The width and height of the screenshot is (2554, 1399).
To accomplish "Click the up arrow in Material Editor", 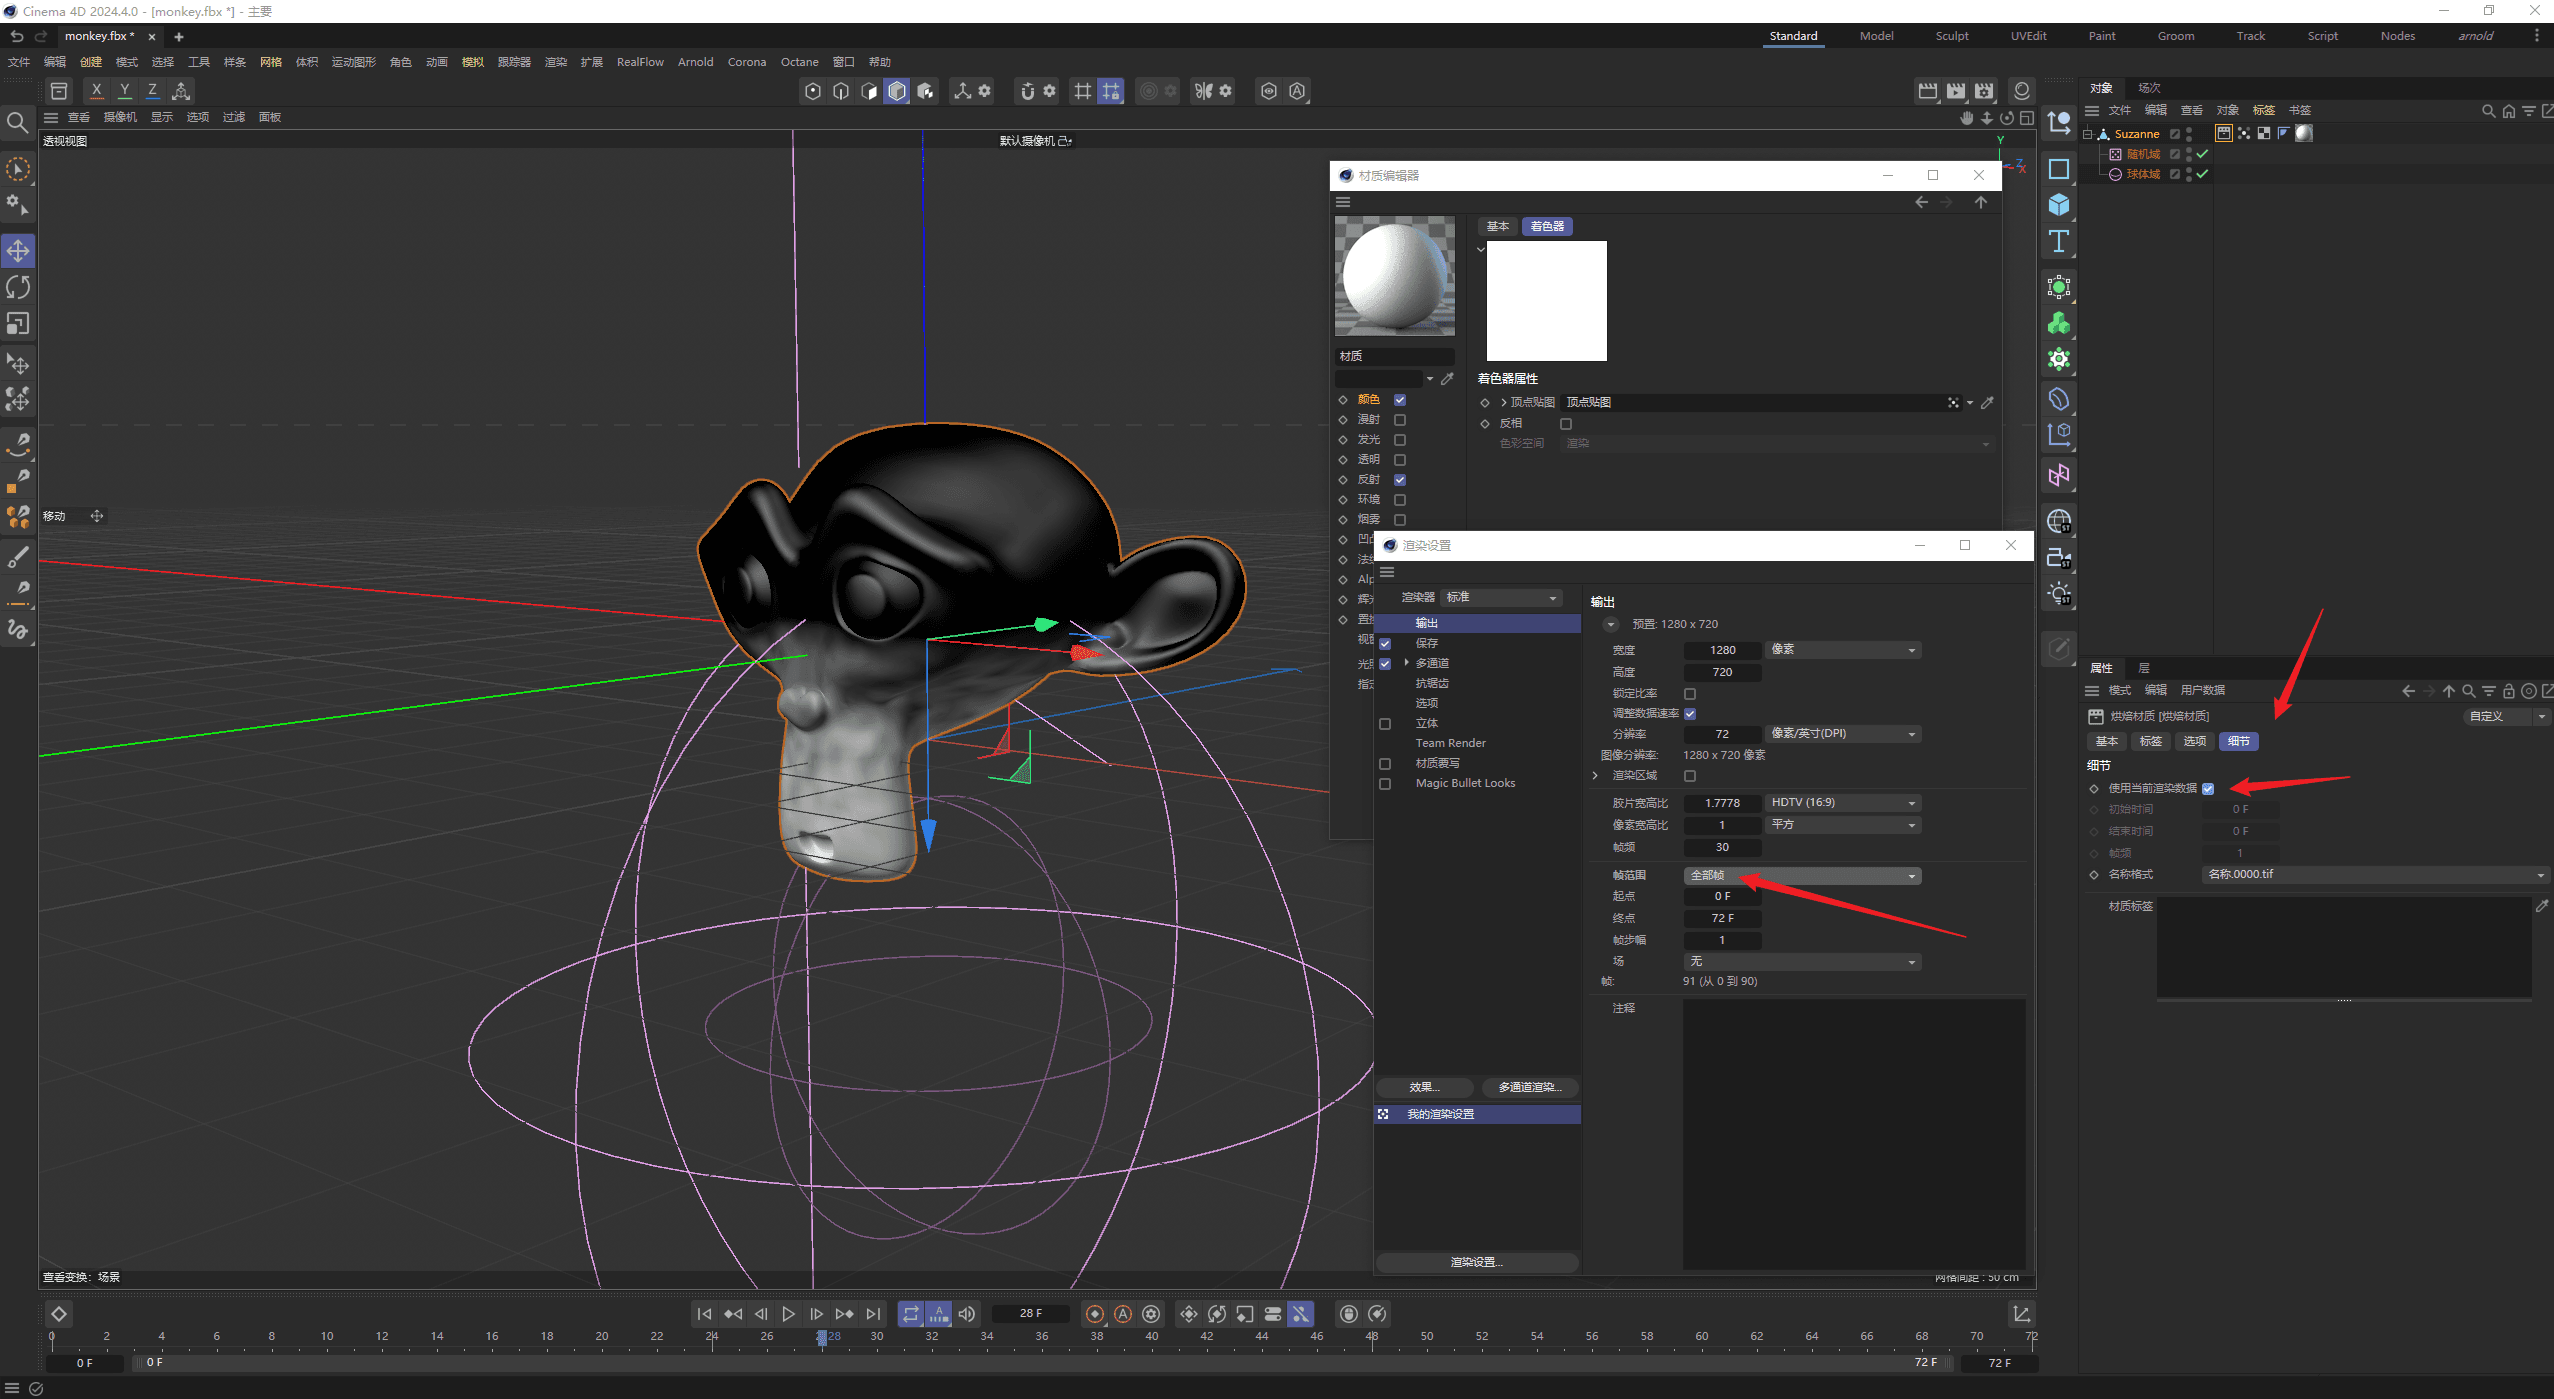I will (1980, 202).
